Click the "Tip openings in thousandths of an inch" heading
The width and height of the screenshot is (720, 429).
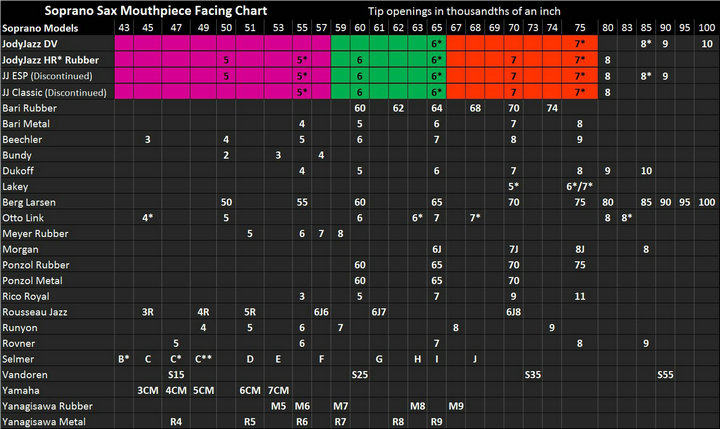[x=464, y=11]
